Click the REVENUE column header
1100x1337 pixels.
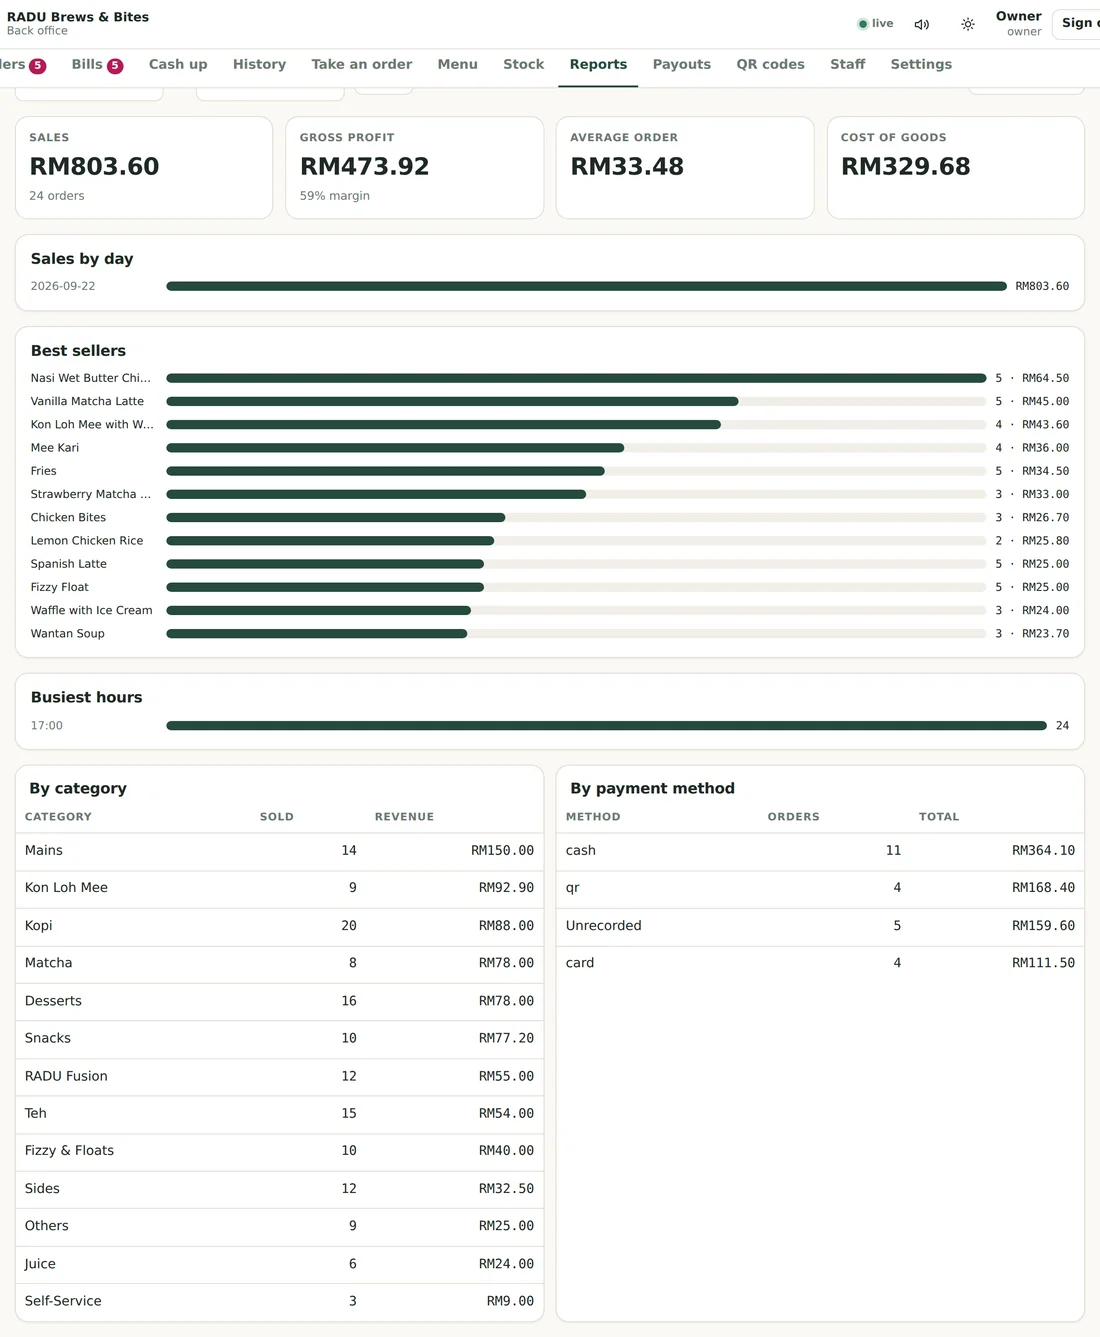pos(404,817)
